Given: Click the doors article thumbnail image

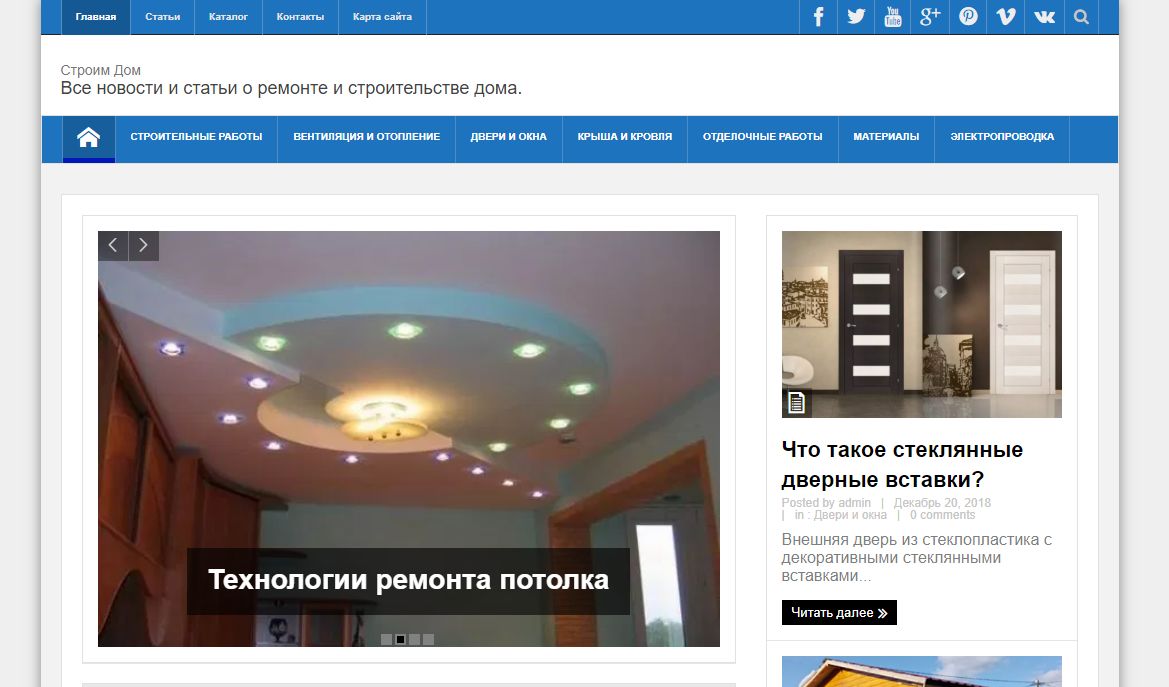Looking at the screenshot, I should [921, 324].
